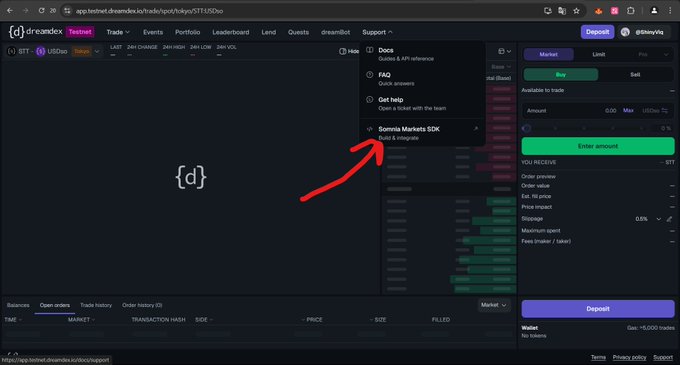Expand the Trade menu dropdown

(x=118, y=32)
